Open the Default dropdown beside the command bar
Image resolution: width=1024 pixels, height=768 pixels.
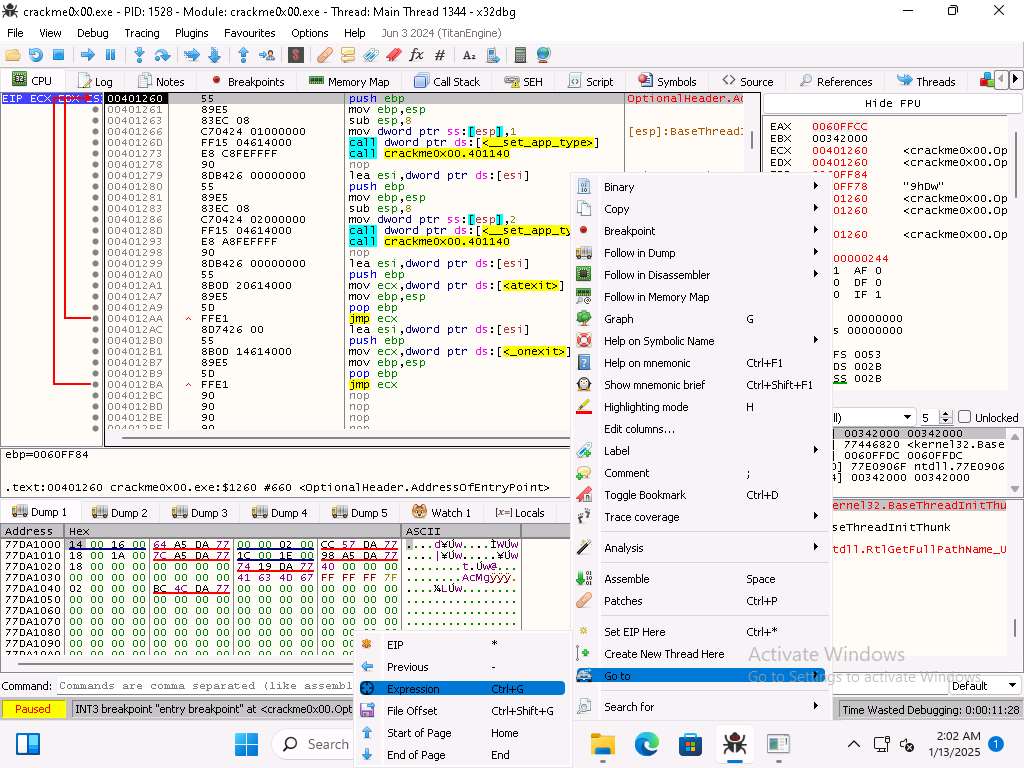(x=983, y=686)
